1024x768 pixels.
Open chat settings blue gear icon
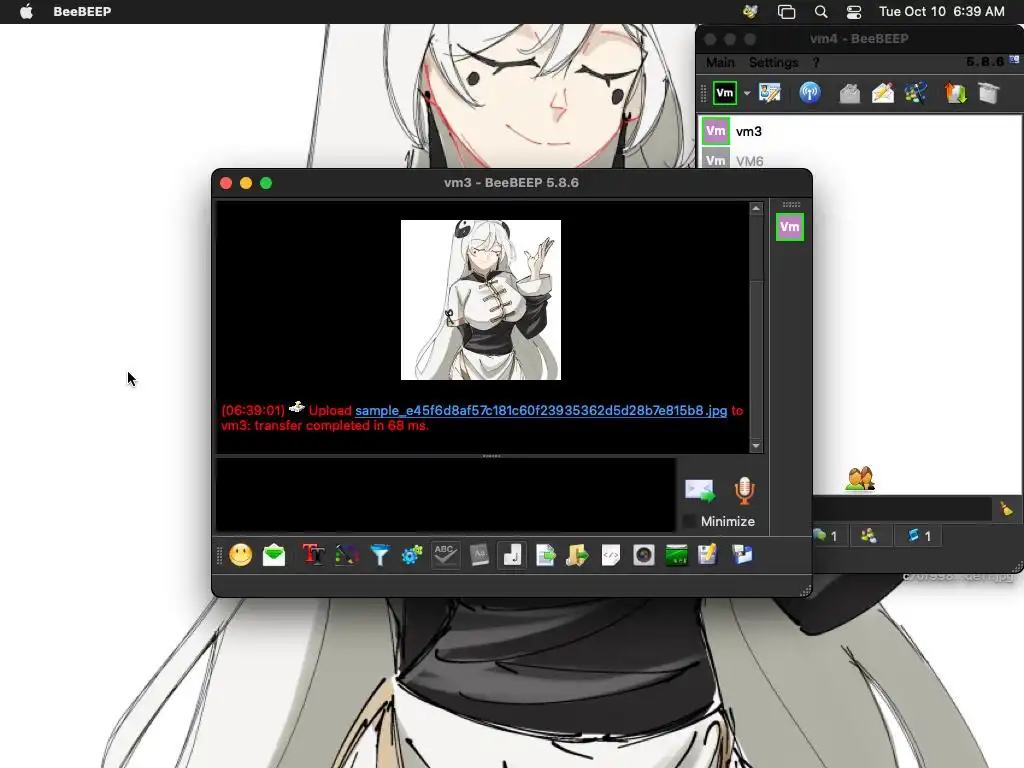(412, 555)
